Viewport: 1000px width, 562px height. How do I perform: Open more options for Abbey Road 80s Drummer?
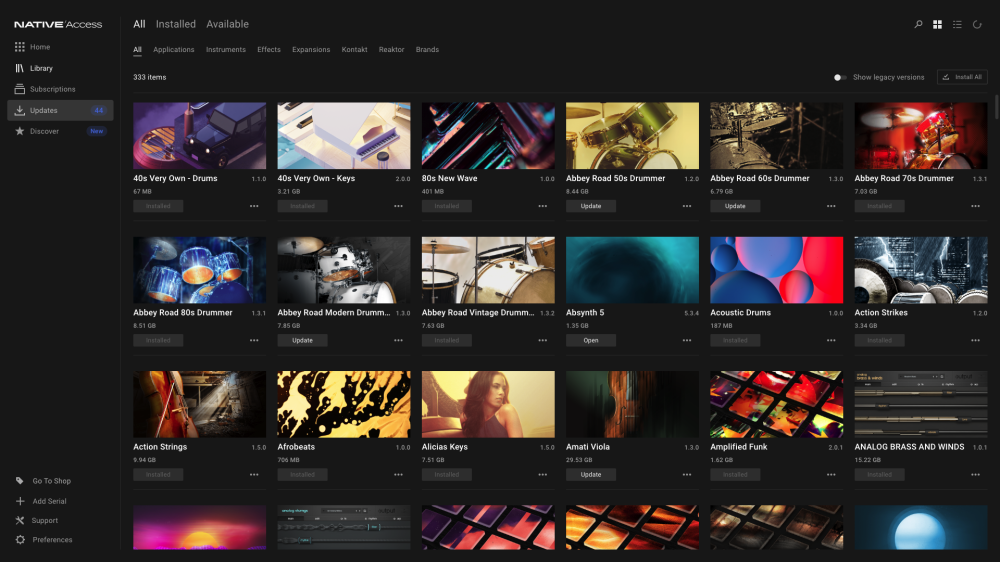[x=254, y=341]
